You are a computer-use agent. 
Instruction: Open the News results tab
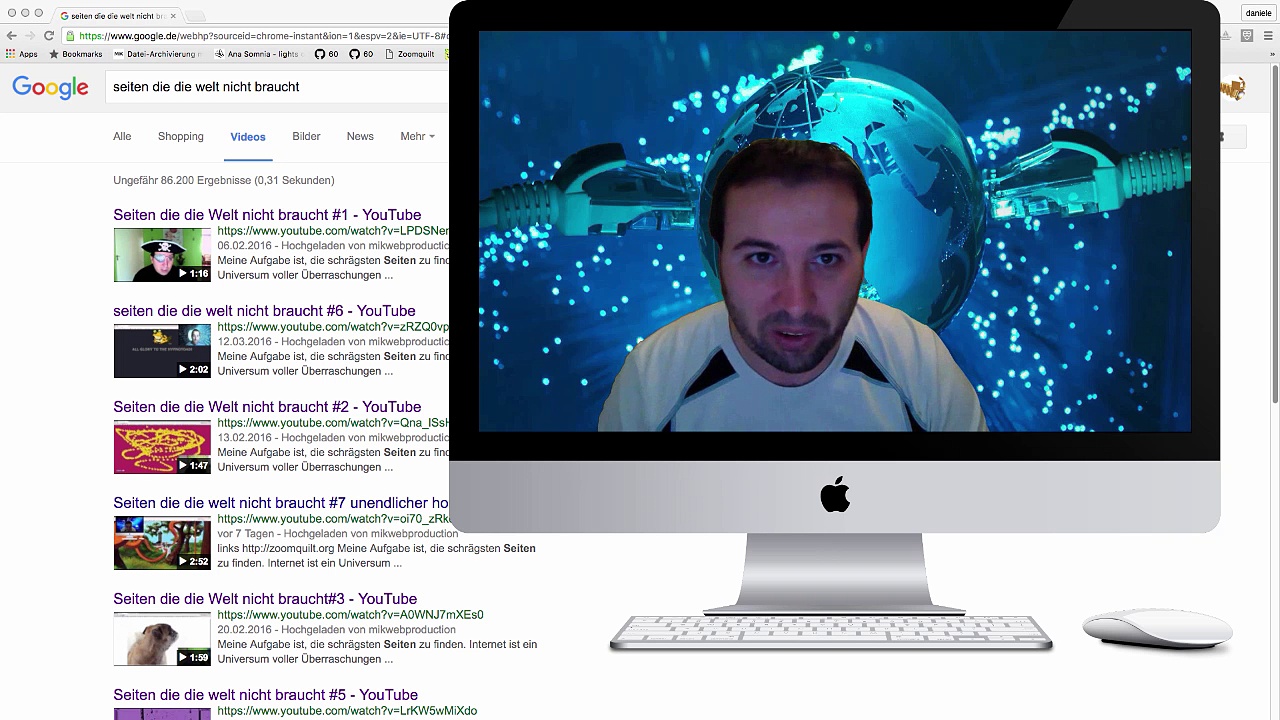pyautogui.click(x=360, y=136)
